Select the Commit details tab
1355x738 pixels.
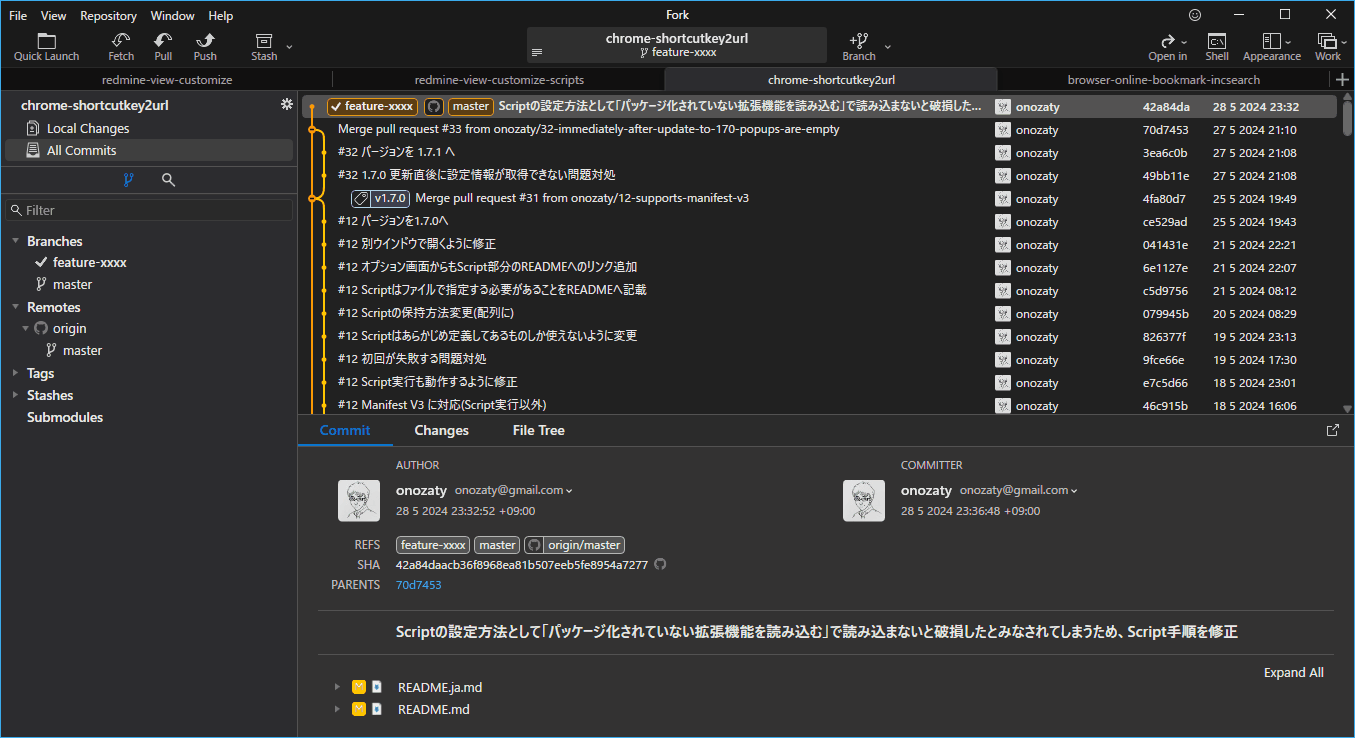[x=345, y=430]
